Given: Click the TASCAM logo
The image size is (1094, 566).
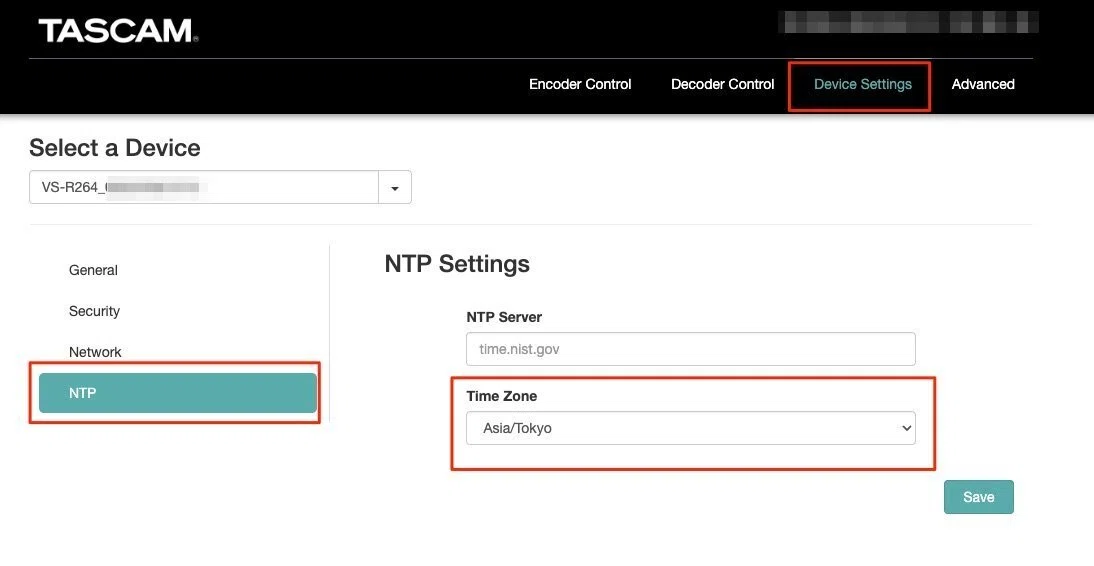Looking at the screenshot, I should point(118,31).
